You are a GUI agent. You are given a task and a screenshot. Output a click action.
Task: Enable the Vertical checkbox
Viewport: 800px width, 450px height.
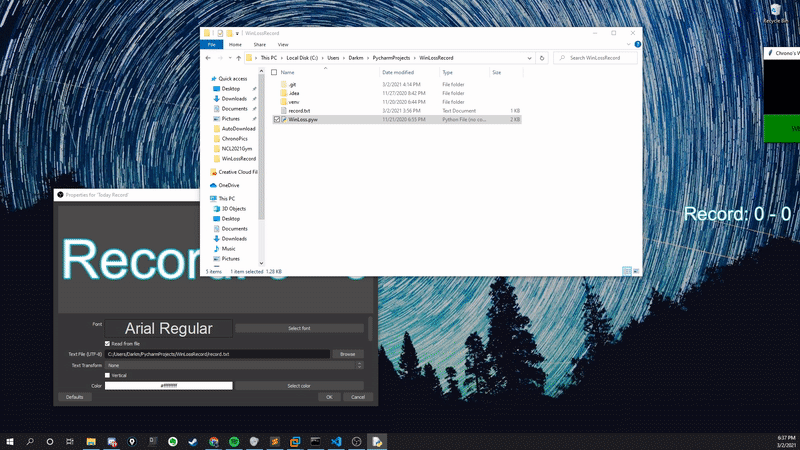coord(107,376)
